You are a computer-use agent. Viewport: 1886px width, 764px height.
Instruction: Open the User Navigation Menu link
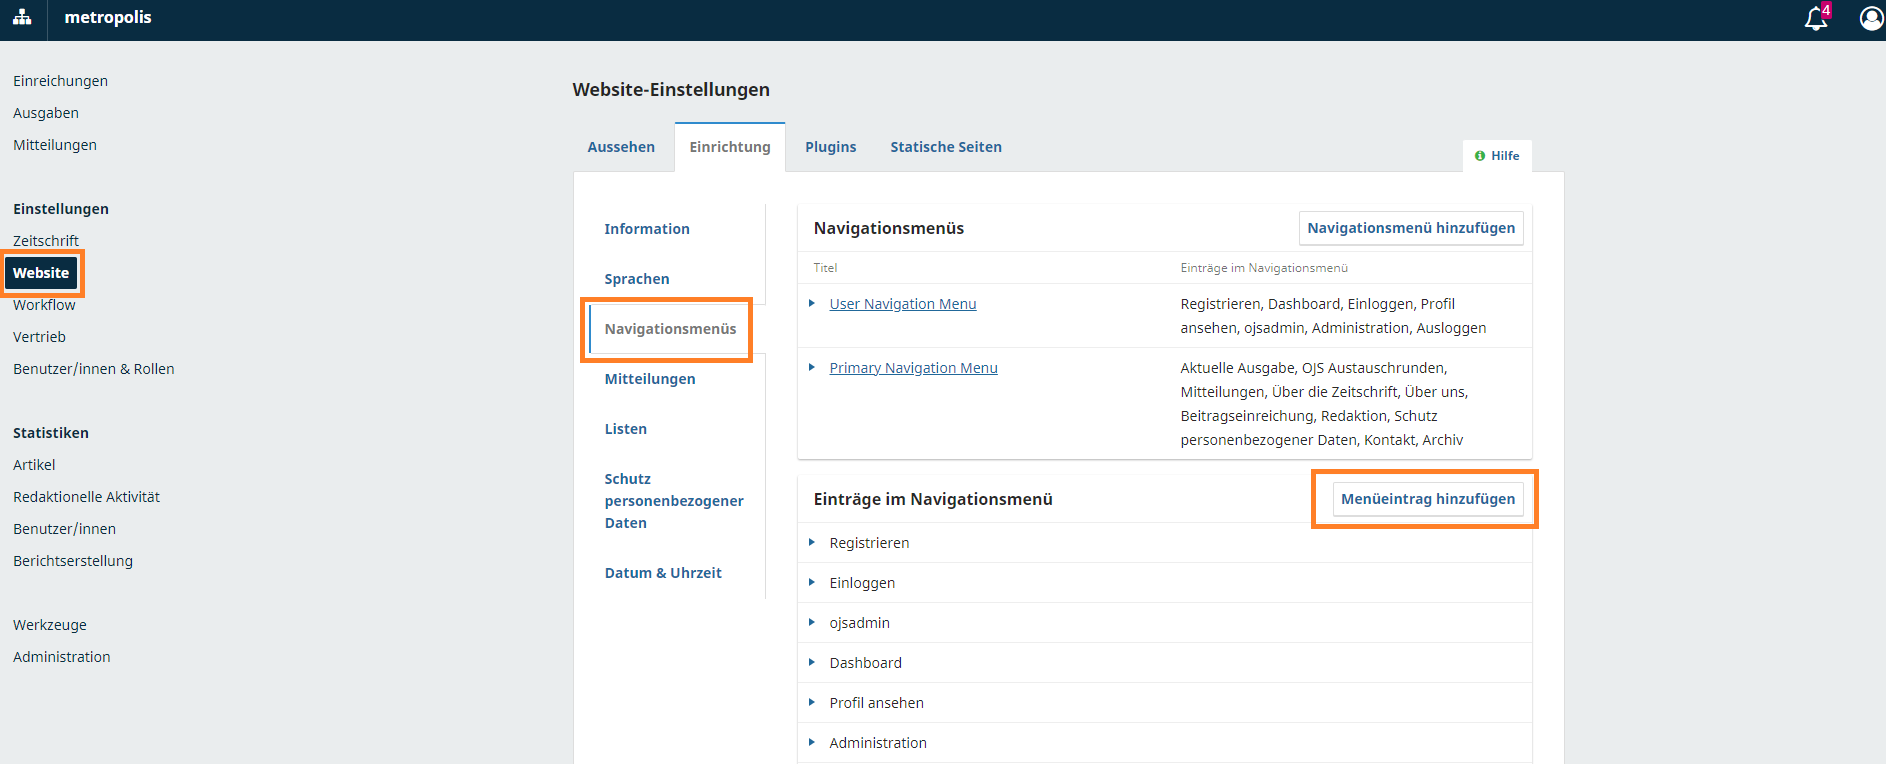pos(902,304)
